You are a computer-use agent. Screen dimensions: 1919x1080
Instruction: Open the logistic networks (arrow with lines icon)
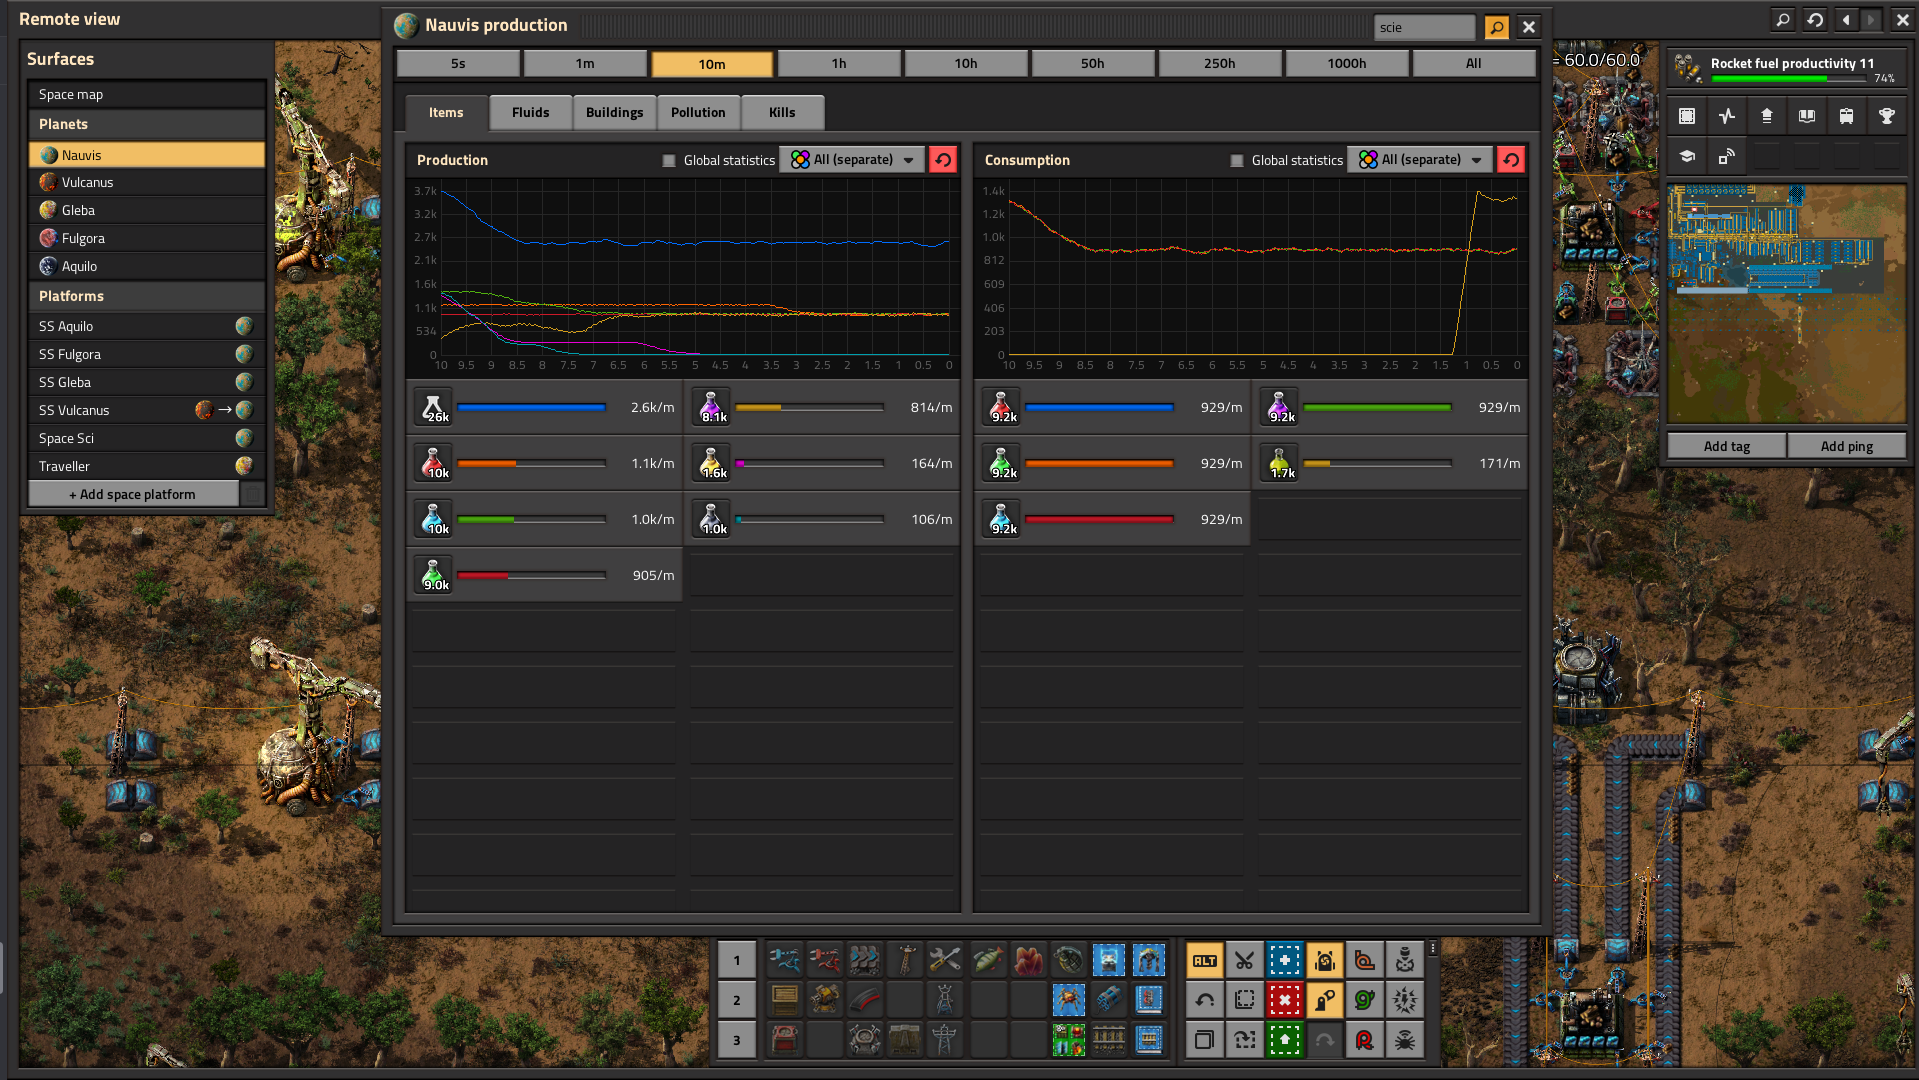1767,116
